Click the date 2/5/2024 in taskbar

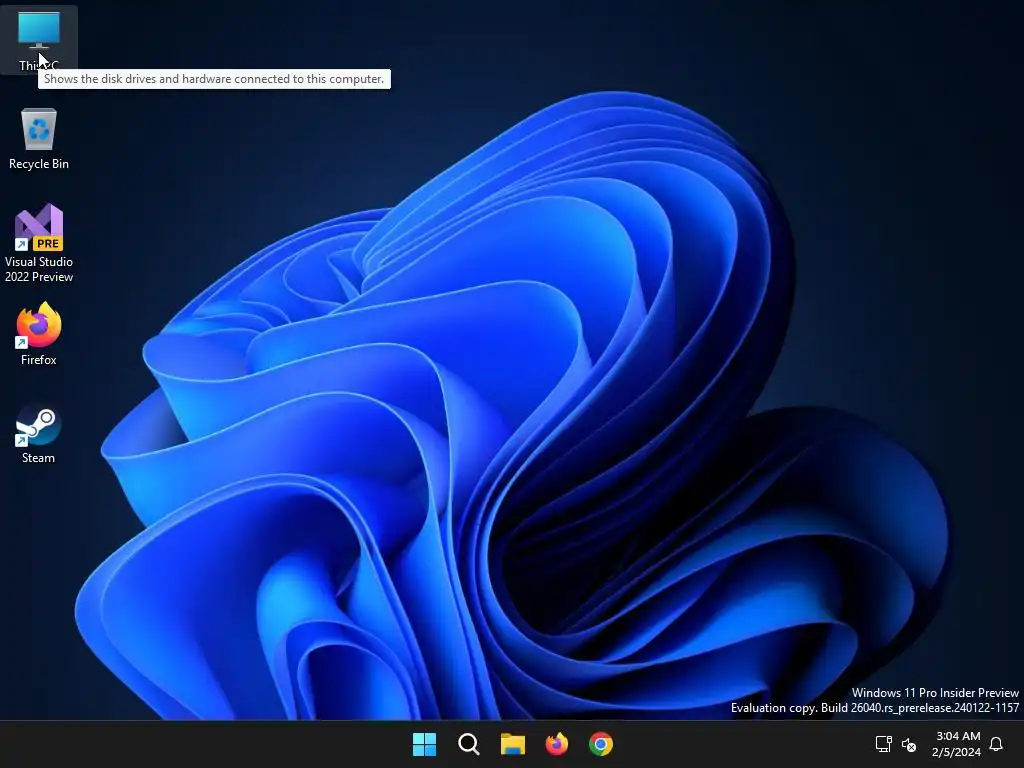click(956, 752)
